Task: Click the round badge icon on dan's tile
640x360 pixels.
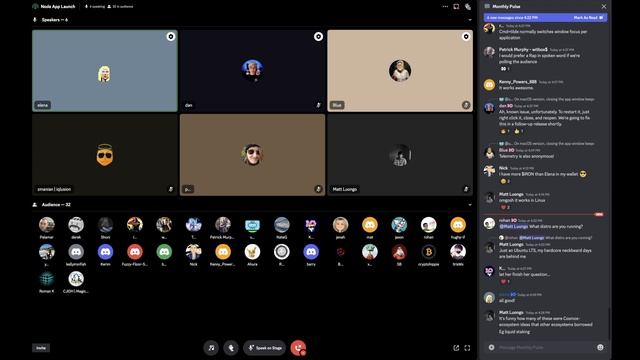Action: [318, 37]
